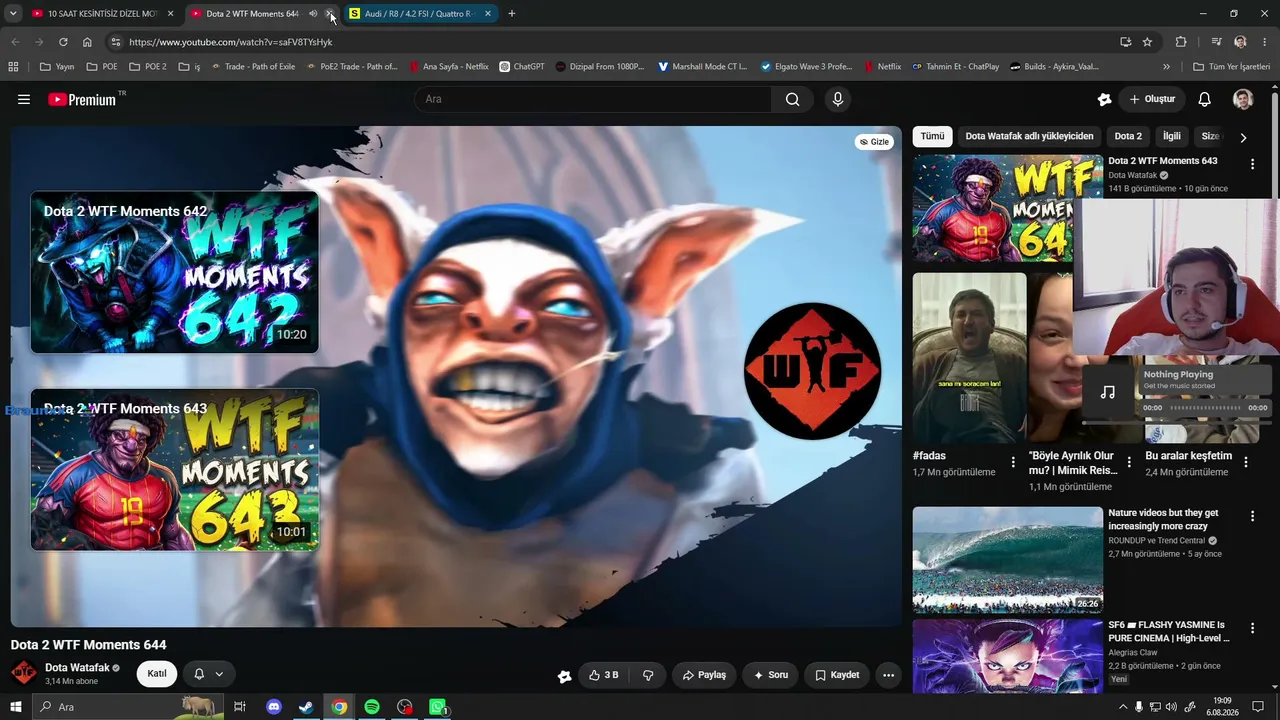Select the İlgili filter chip
The width and height of the screenshot is (1280, 720).
pyautogui.click(x=1172, y=136)
